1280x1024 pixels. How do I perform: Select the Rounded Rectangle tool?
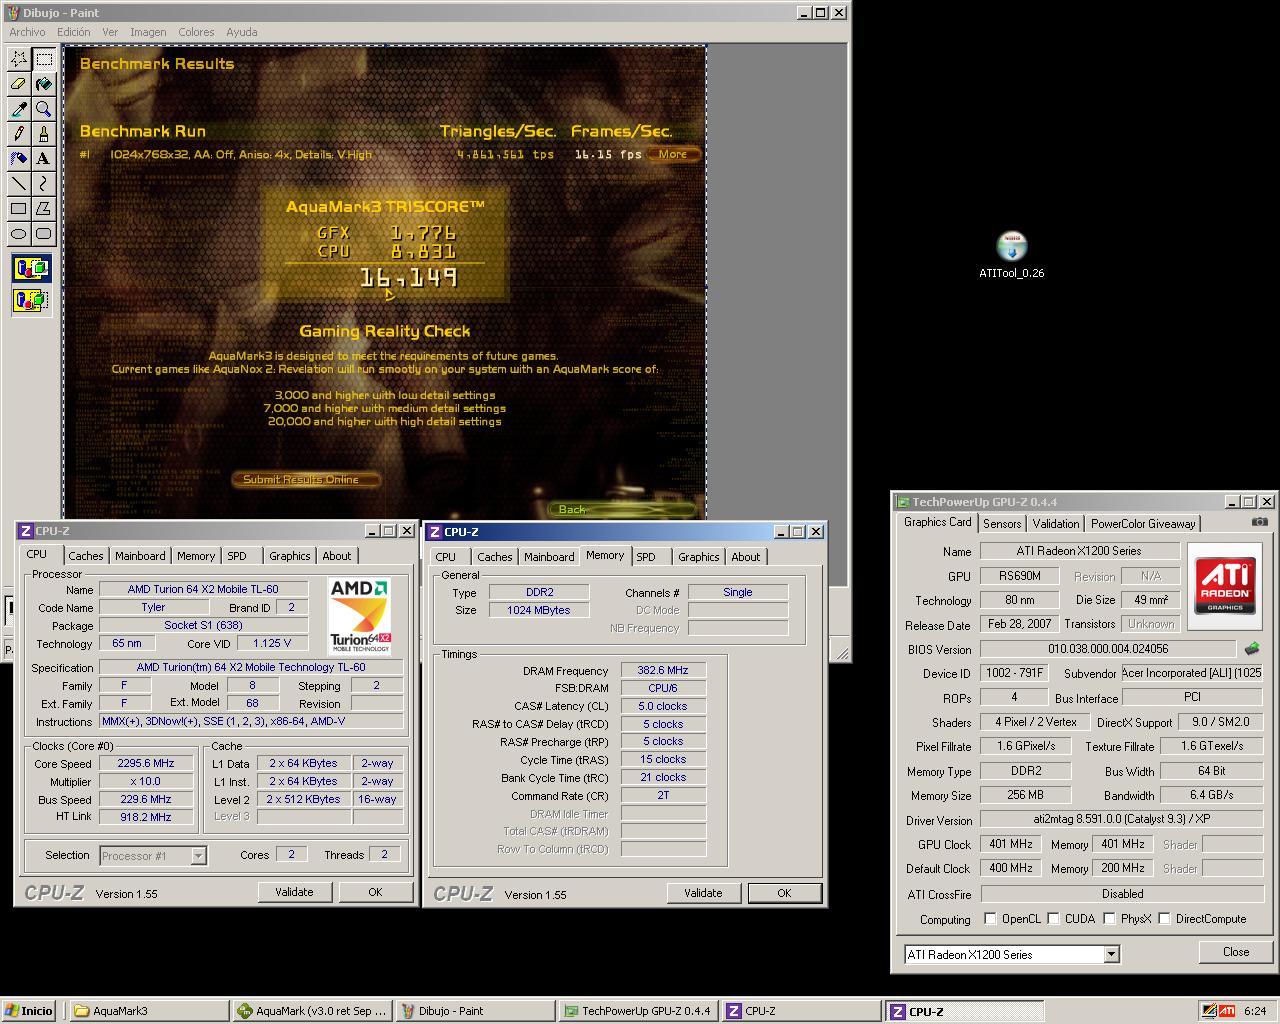(x=44, y=233)
